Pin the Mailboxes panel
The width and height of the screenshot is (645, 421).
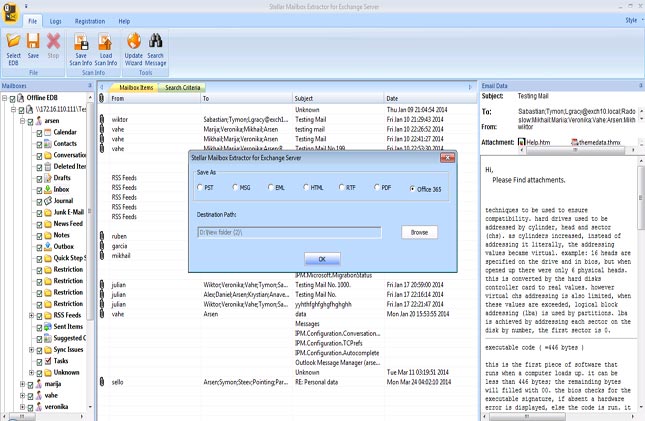[x=90, y=86]
